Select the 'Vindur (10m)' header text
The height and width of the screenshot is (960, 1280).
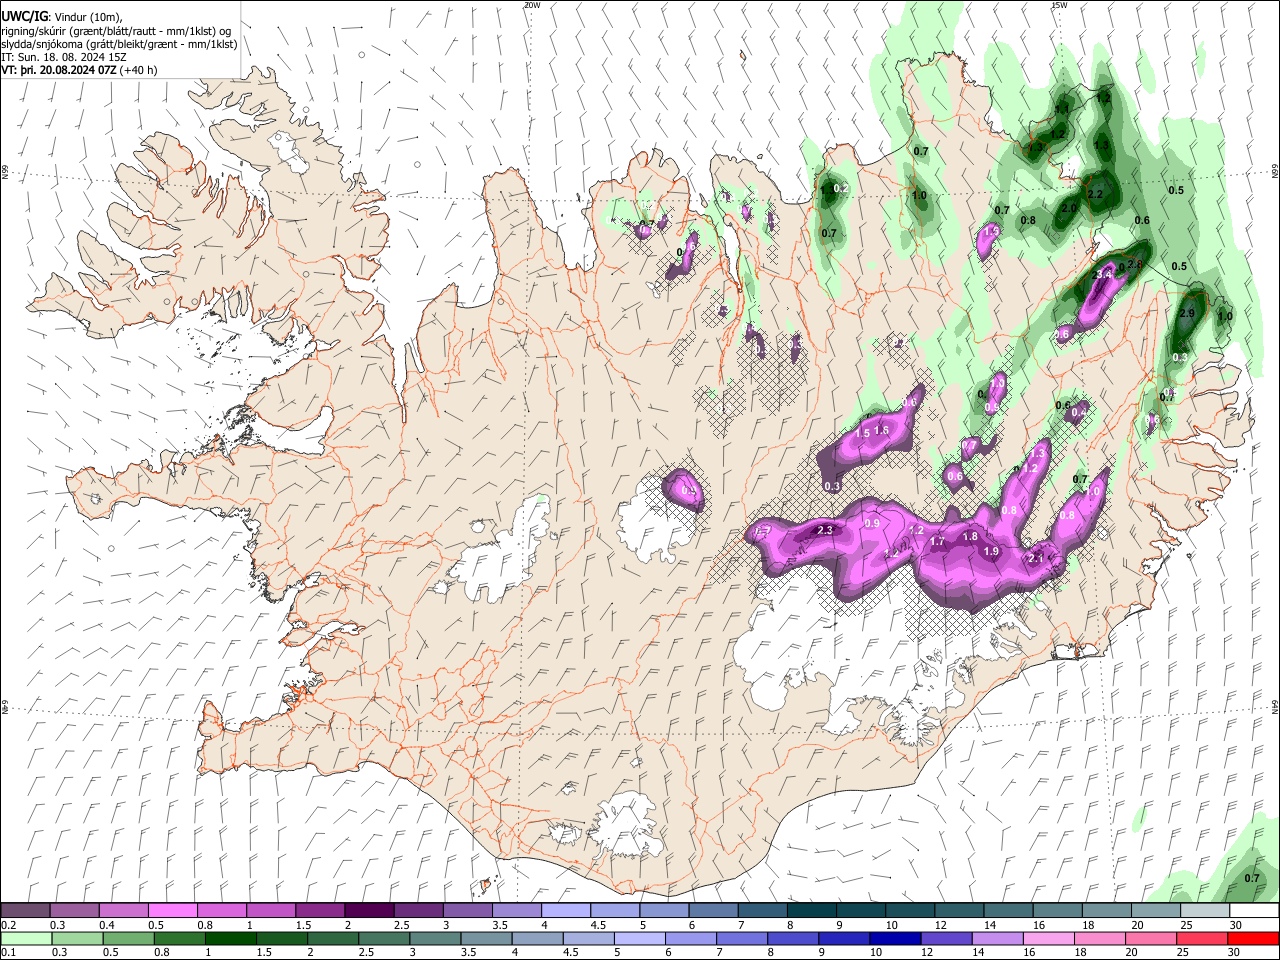pos(87,17)
